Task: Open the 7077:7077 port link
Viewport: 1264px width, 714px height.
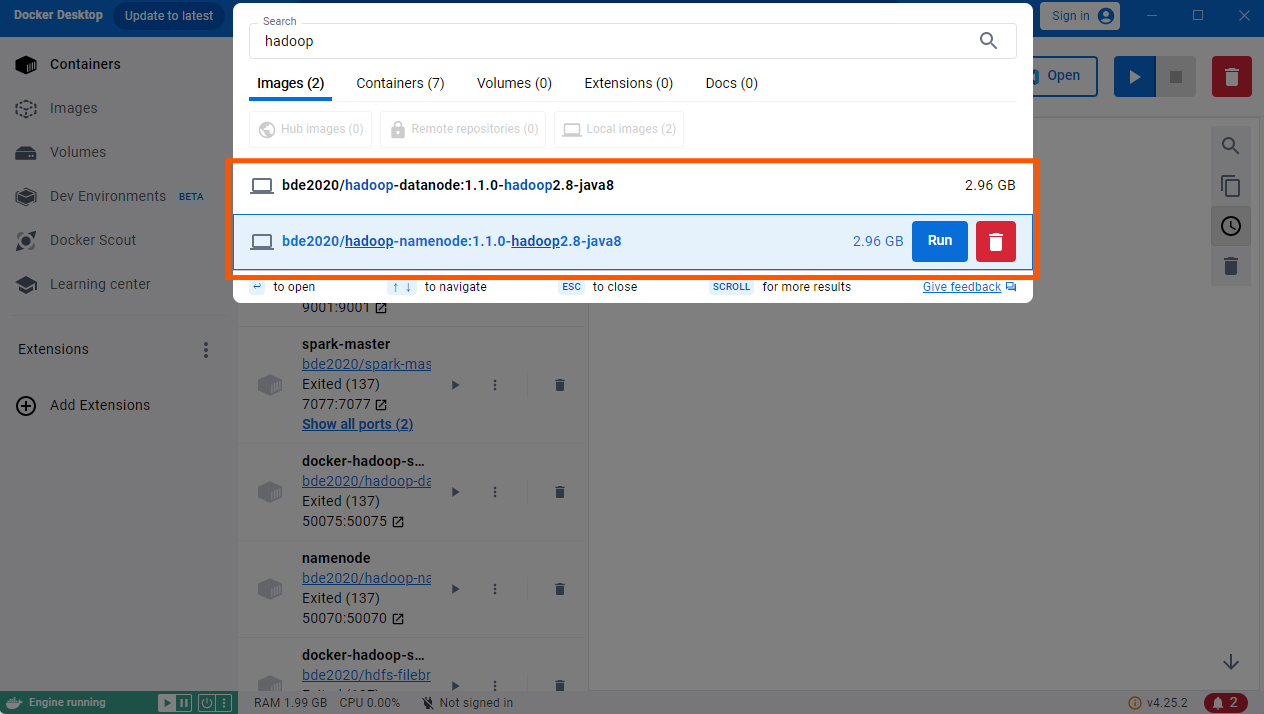Action: click(x=344, y=404)
